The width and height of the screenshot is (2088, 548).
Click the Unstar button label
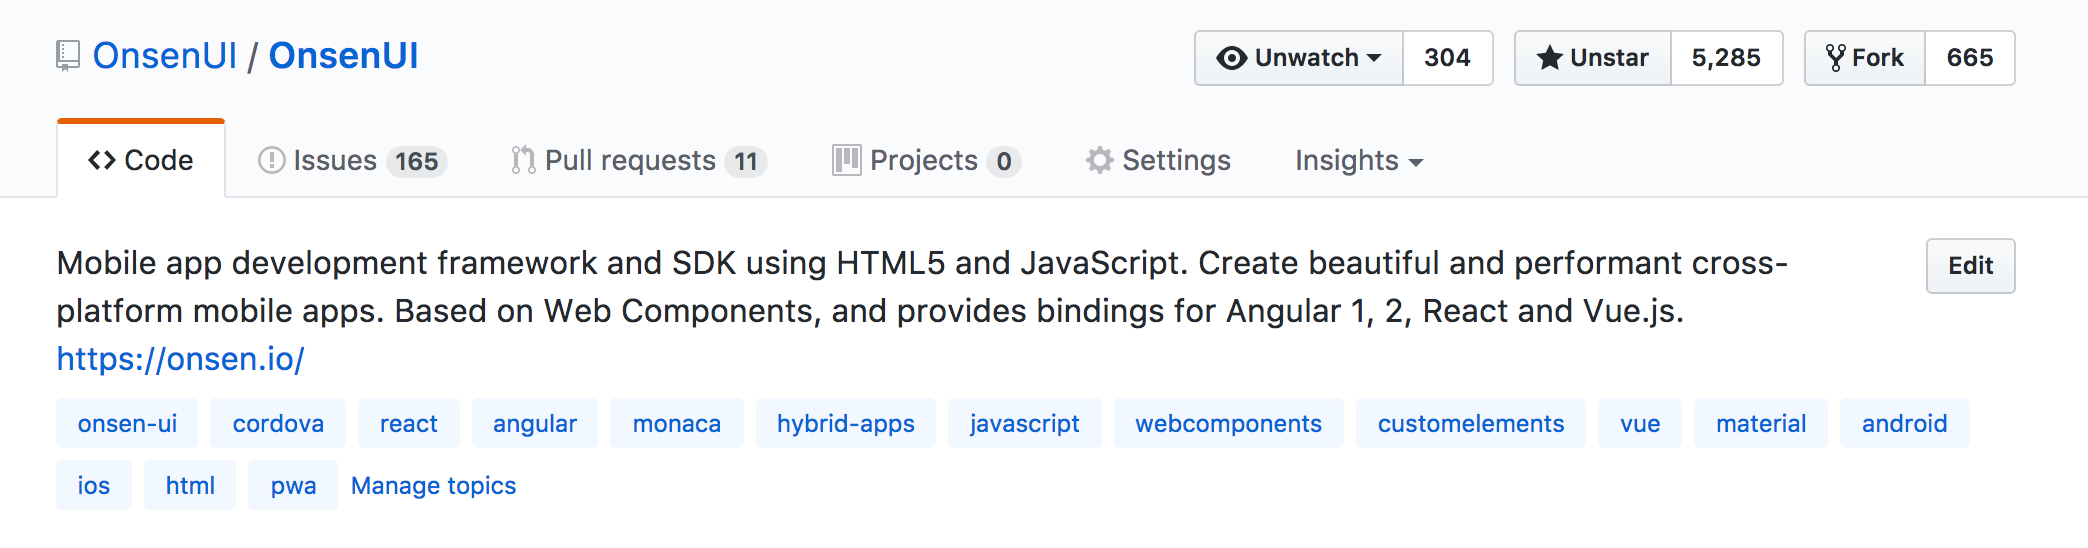click(x=1609, y=58)
